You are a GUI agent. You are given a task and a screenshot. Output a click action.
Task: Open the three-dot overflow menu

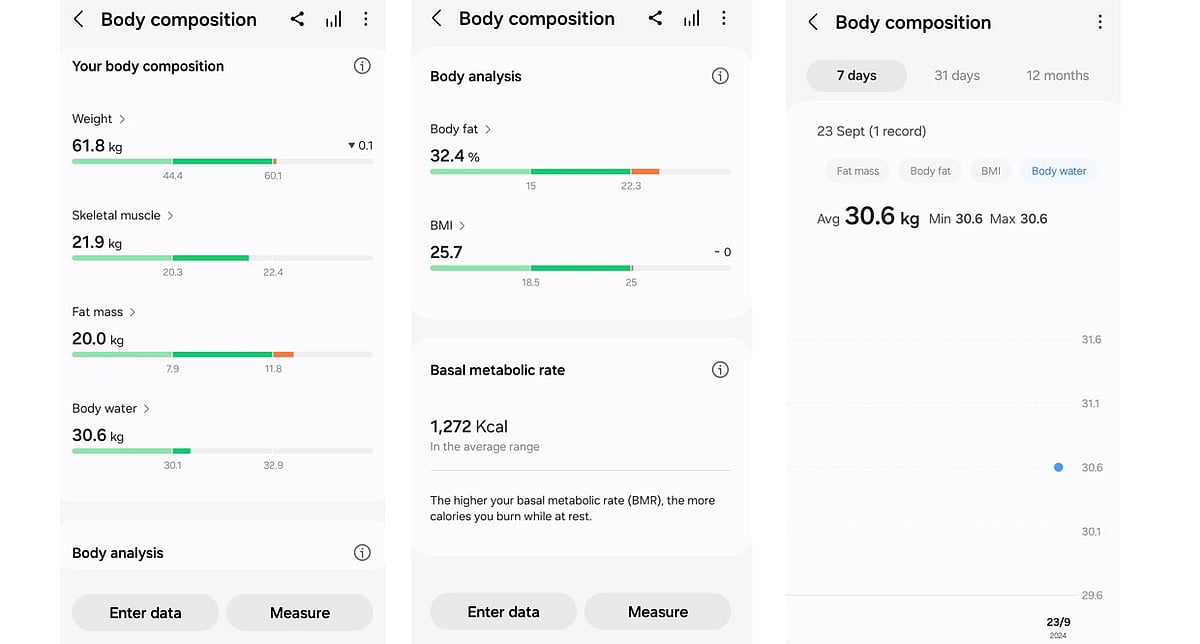(365, 18)
